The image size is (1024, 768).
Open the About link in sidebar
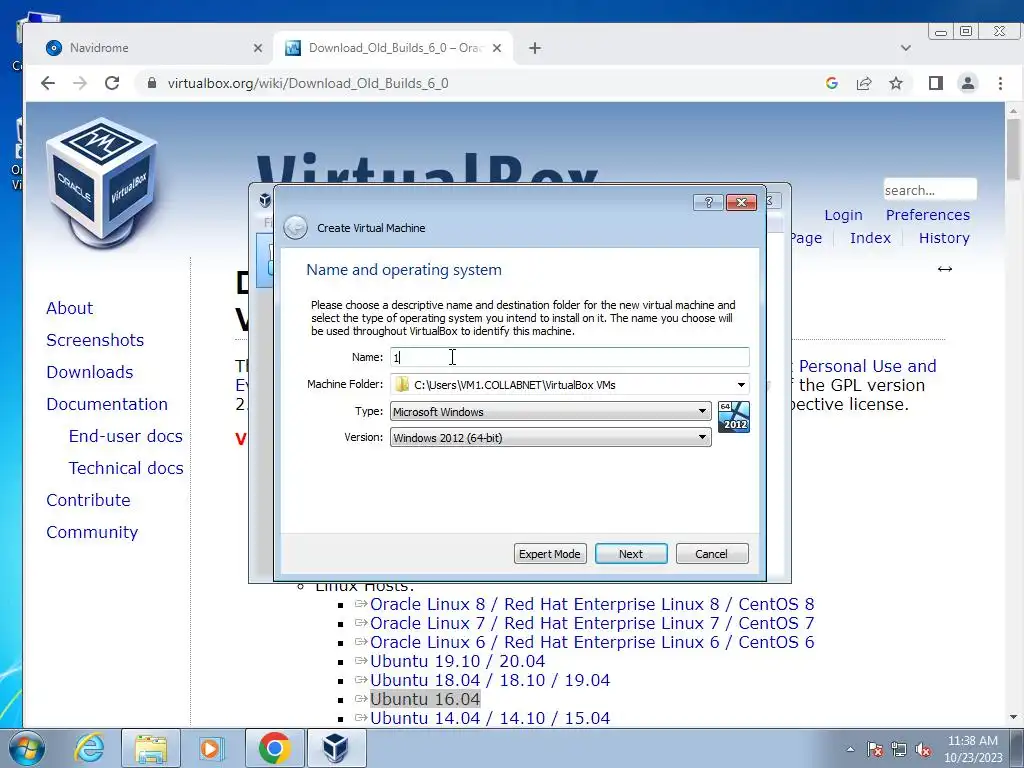[x=69, y=308]
